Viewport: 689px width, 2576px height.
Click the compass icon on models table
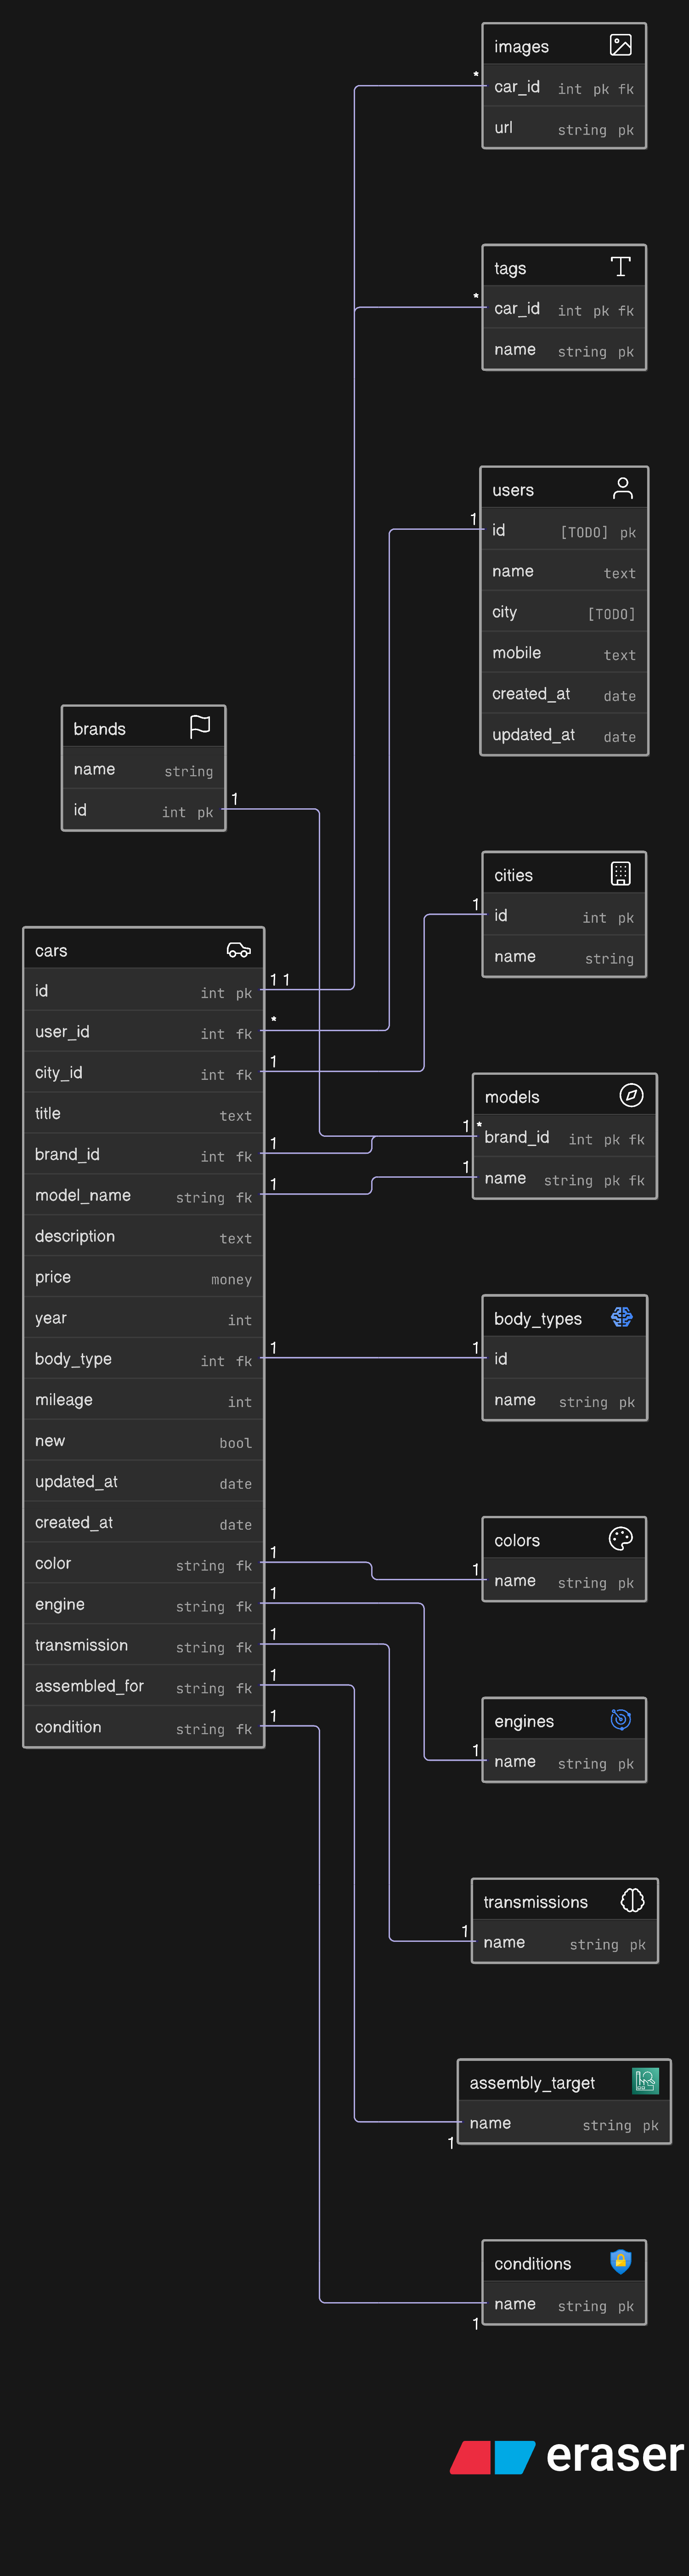tap(631, 1096)
